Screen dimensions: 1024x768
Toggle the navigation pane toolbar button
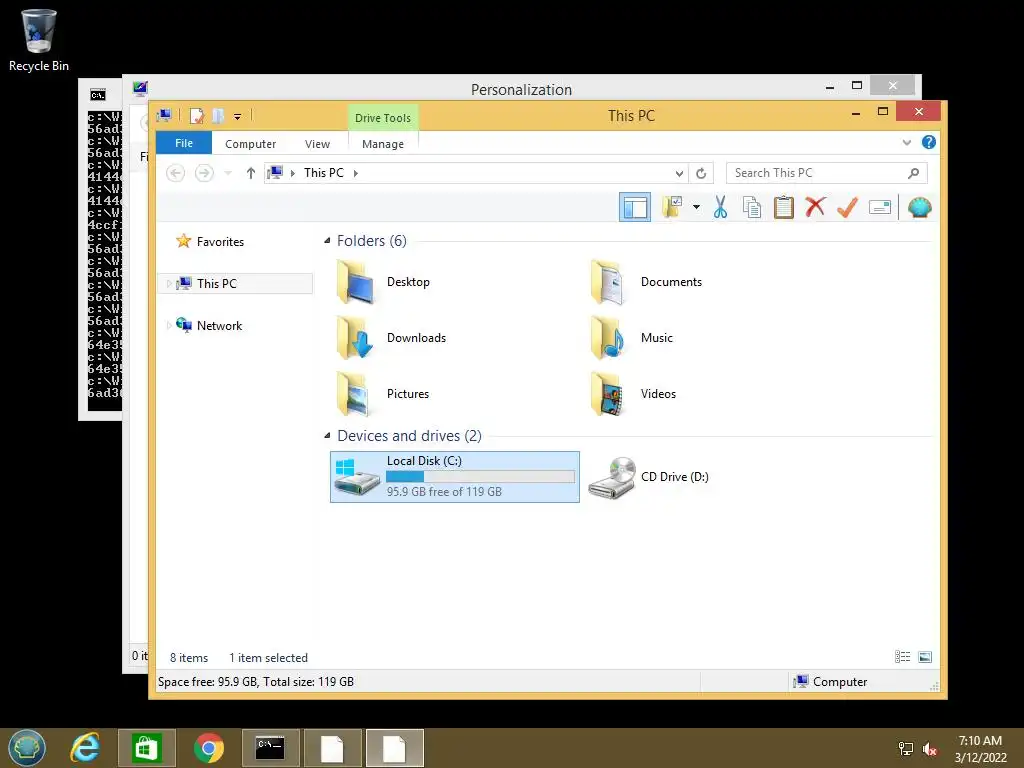pyautogui.click(x=634, y=208)
